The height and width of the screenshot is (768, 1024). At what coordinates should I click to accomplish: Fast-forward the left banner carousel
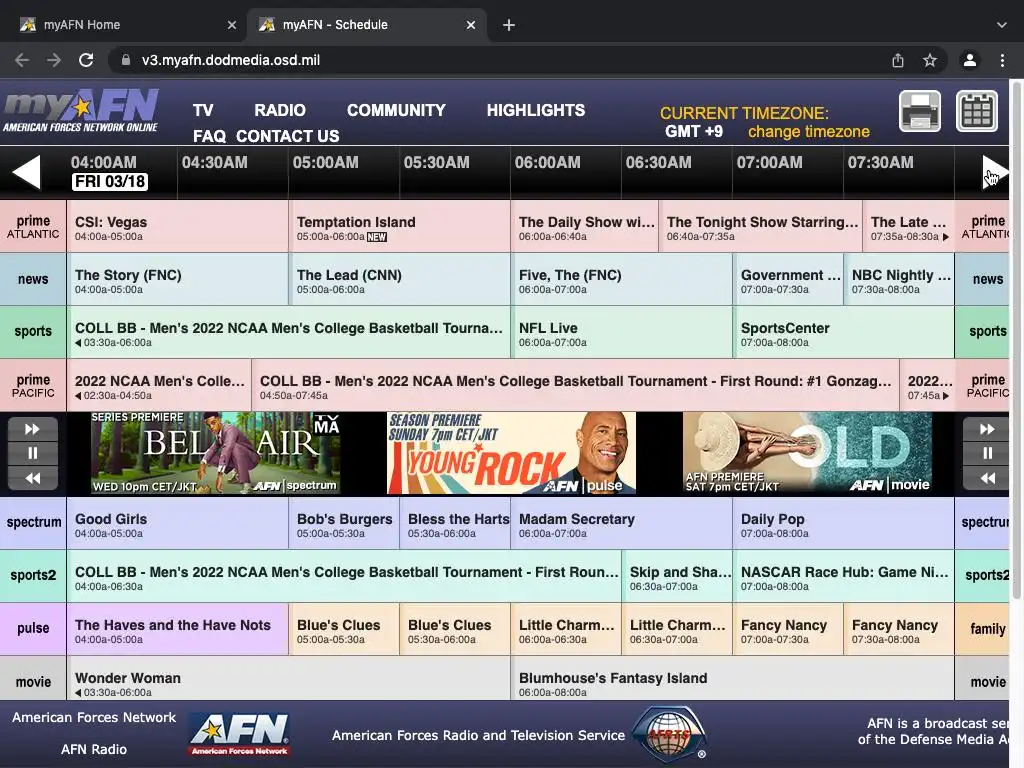[33, 429]
